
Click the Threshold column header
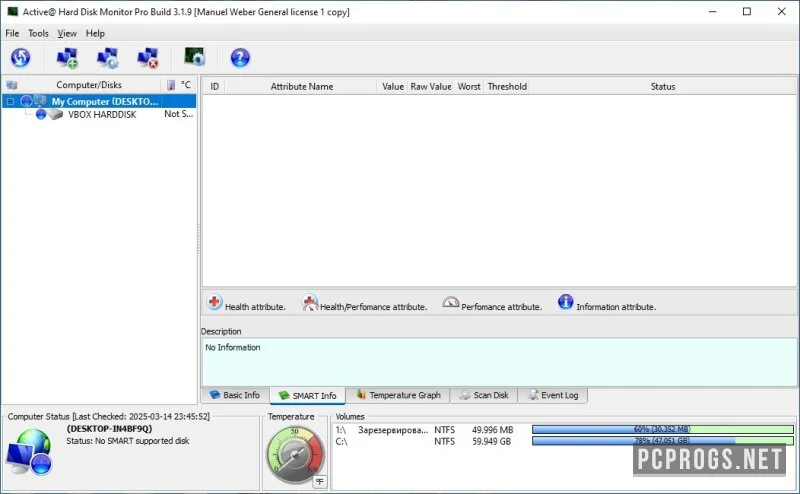(507, 86)
